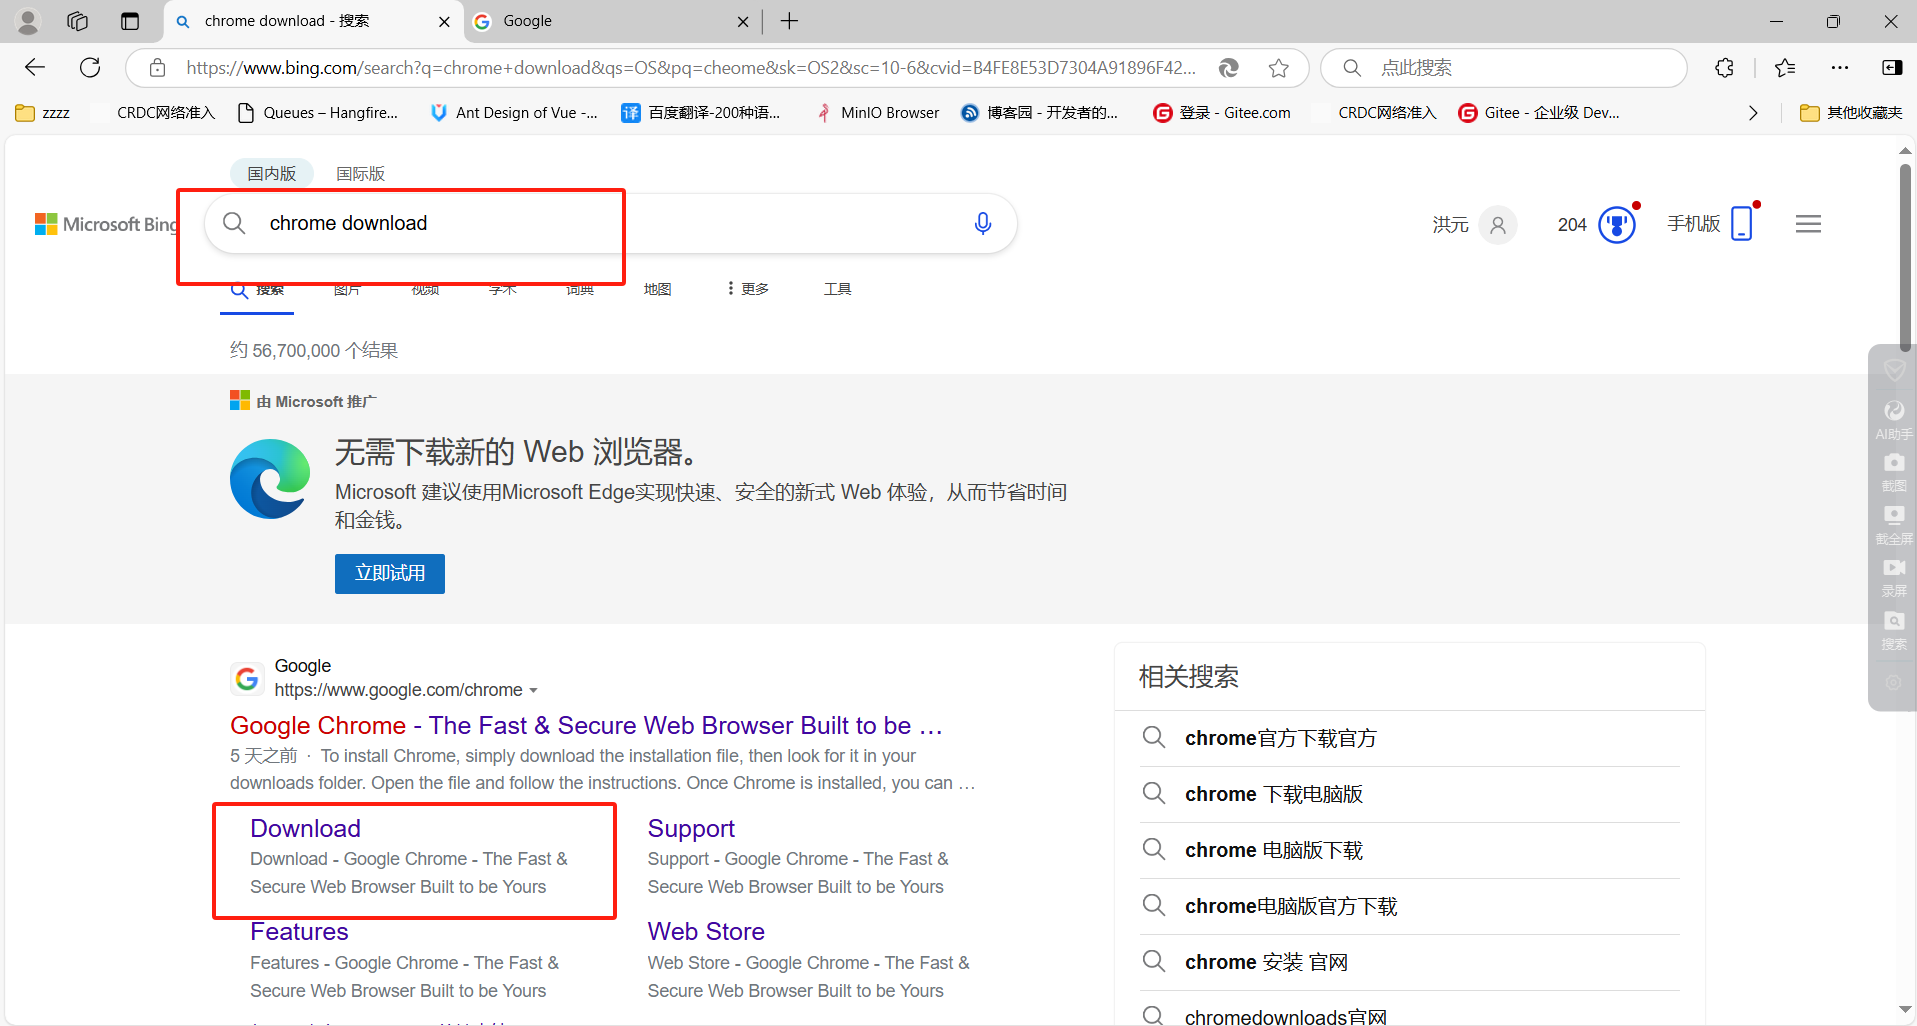The image size is (1917, 1026).
Task: Open the tab actions menu icon
Action: click(130, 21)
